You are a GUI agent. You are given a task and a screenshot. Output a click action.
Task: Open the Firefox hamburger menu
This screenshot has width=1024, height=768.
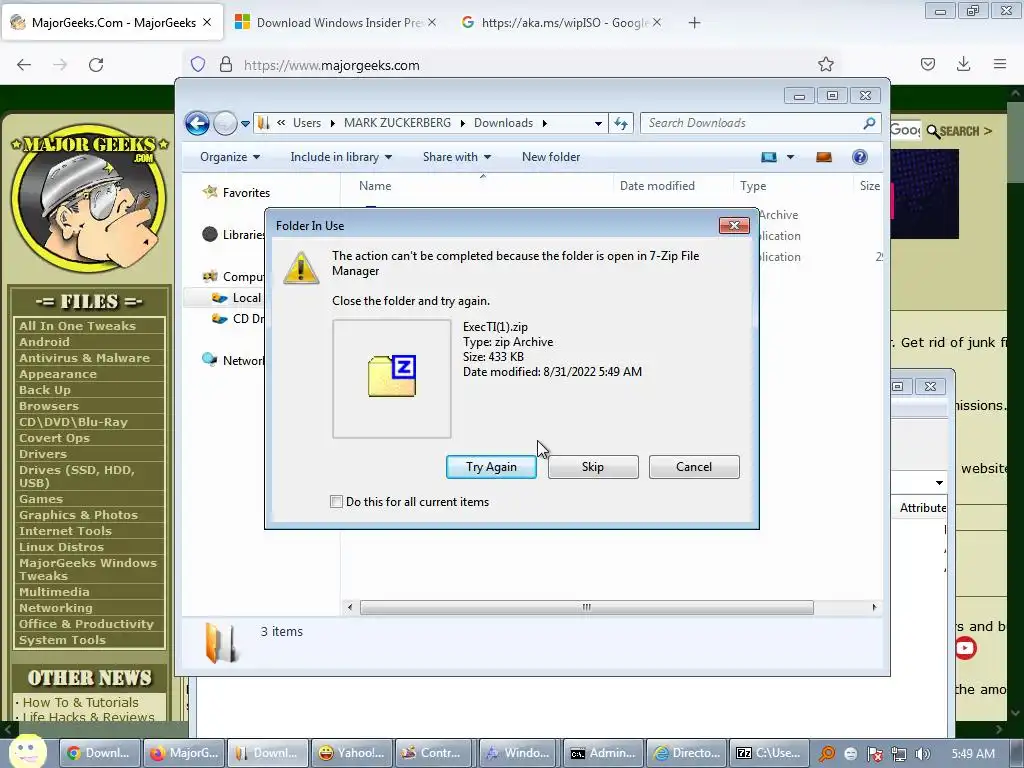[1000, 64]
